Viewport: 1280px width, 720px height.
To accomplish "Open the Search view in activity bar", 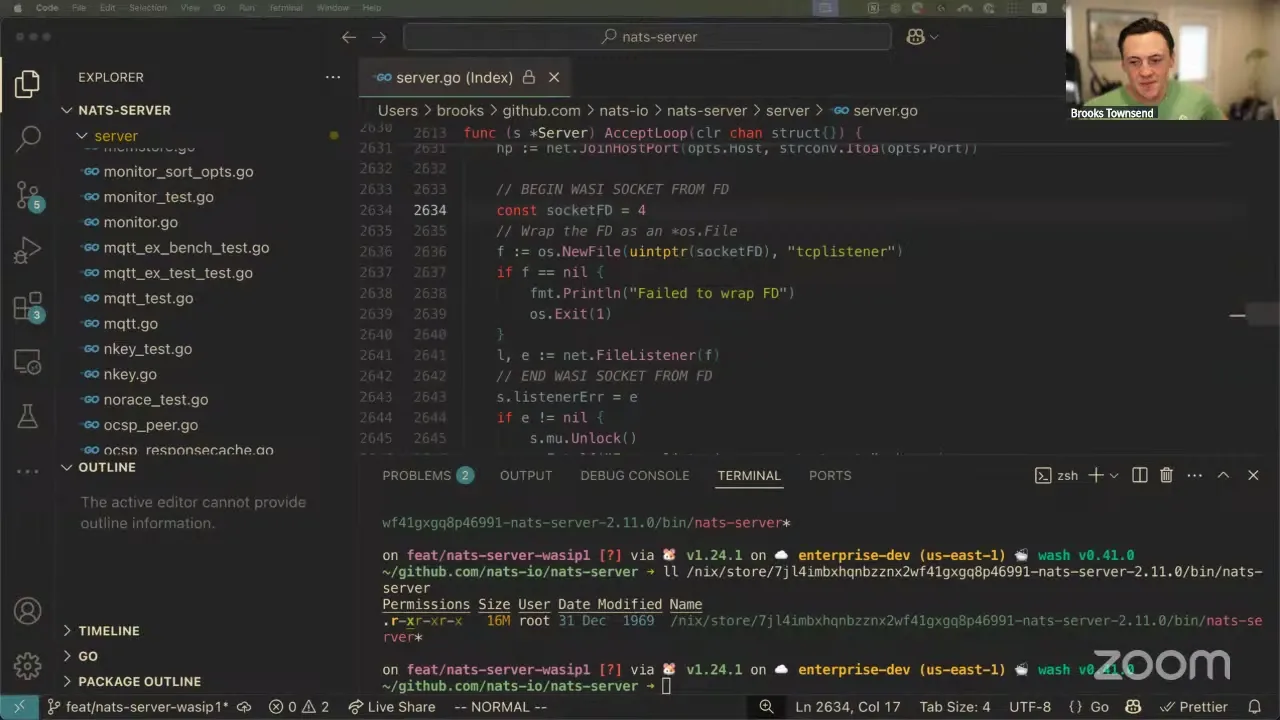I will 28,138.
